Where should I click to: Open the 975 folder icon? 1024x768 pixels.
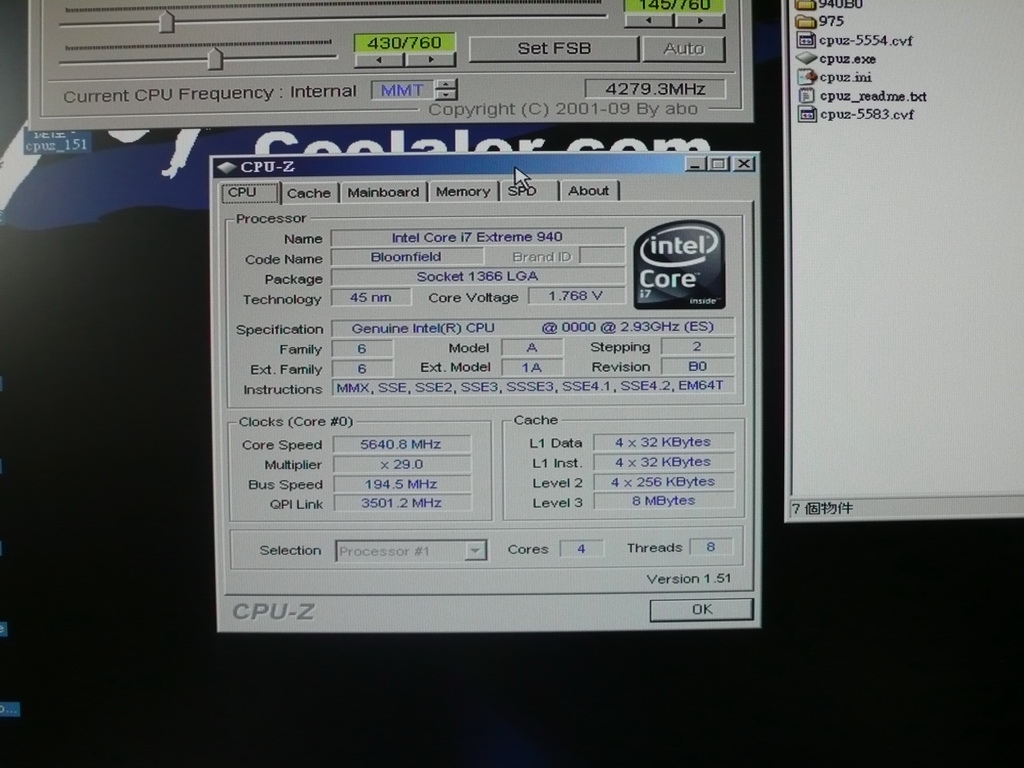pyautogui.click(x=805, y=21)
